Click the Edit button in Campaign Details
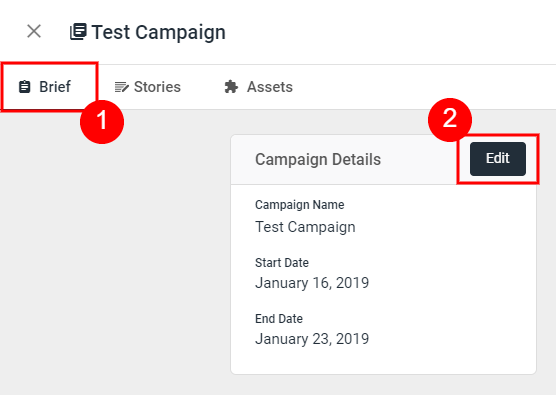This screenshot has height=395, width=556. click(x=498, y=158)
